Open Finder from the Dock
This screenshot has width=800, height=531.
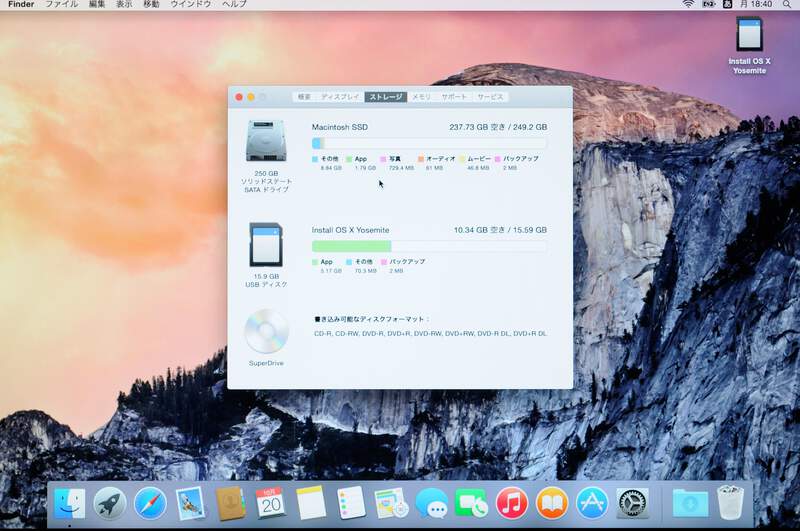[70, 503]
